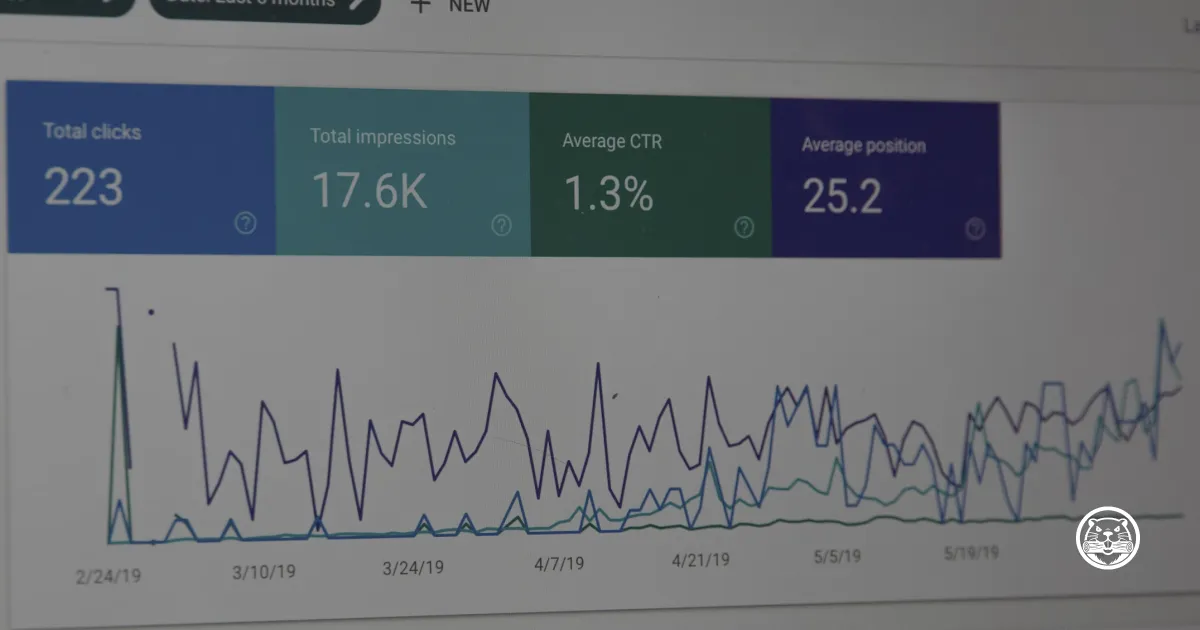Click the pencil edit icon on date filter
Screen dimensions: 1200x630
pyautogui.click(x=357, y=4)
